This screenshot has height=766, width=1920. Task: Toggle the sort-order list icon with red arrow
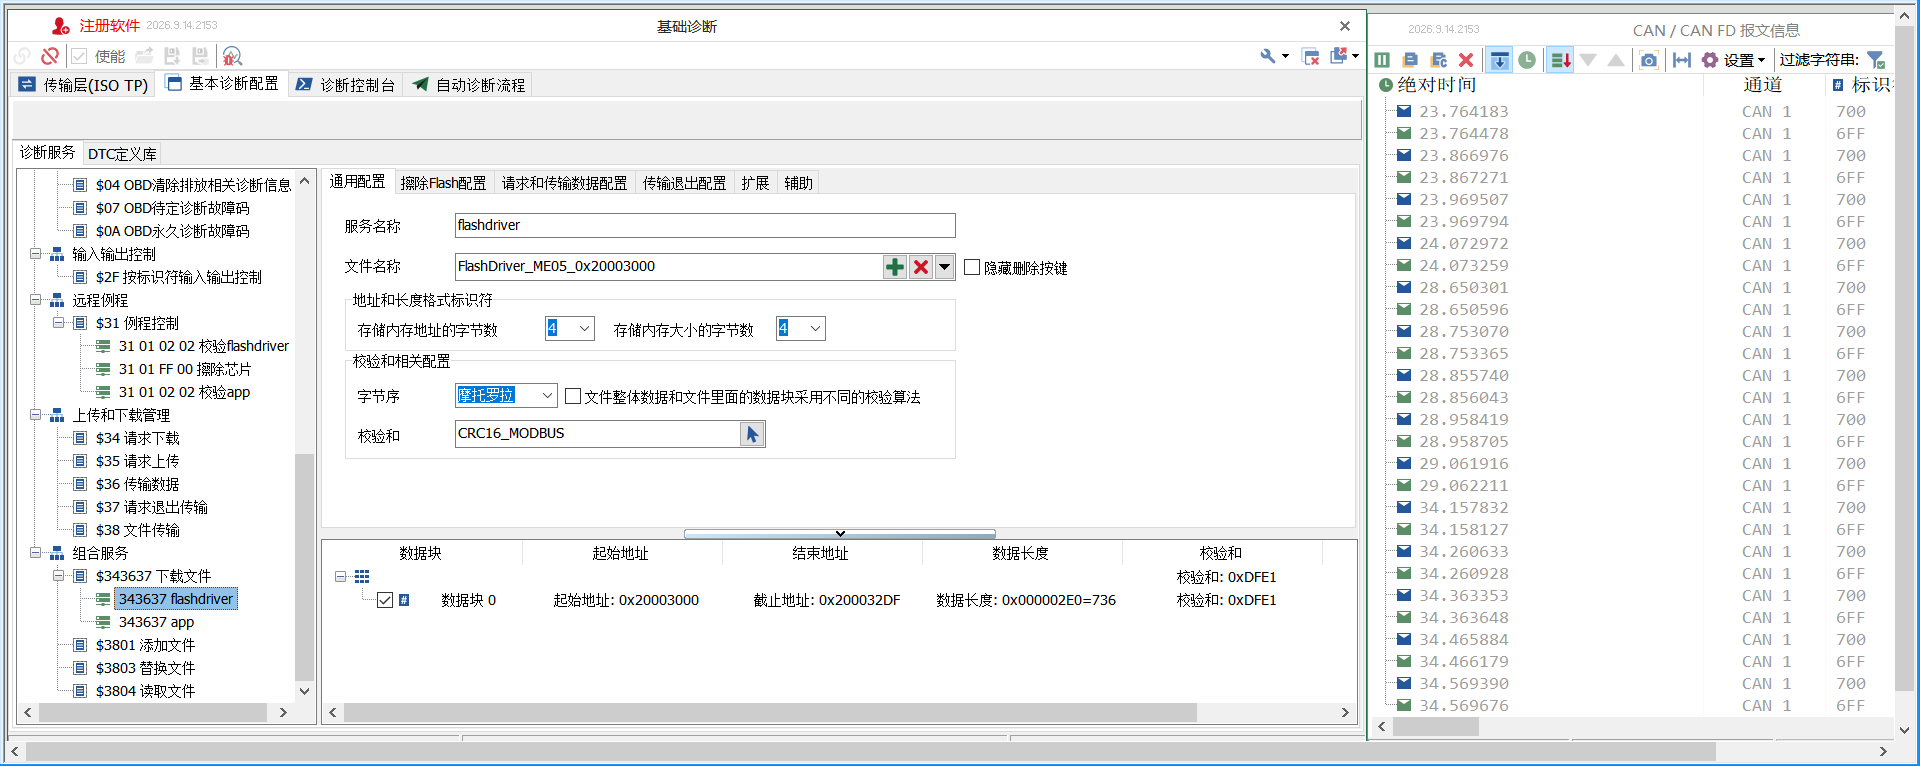(1560, 60)
